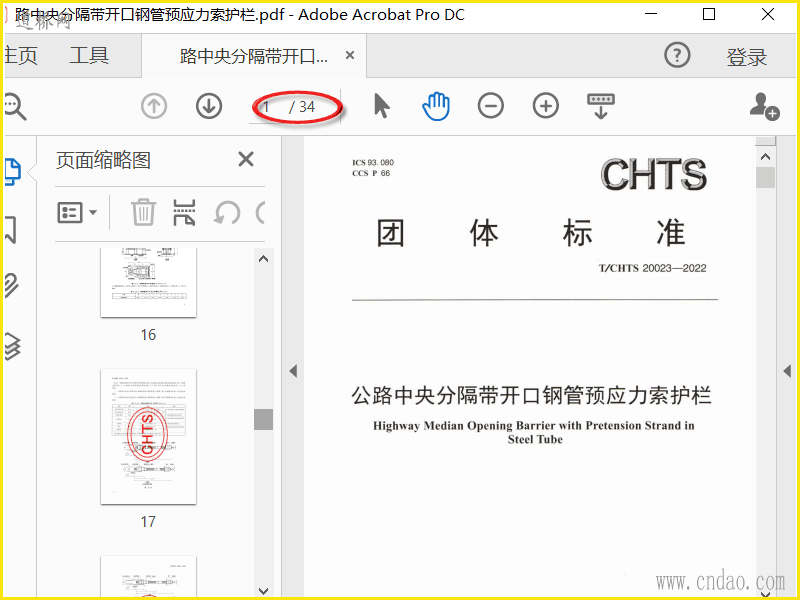Open the layers sidebar icon
The height and width of the screenshot is (600, 800).
(12, 346)
